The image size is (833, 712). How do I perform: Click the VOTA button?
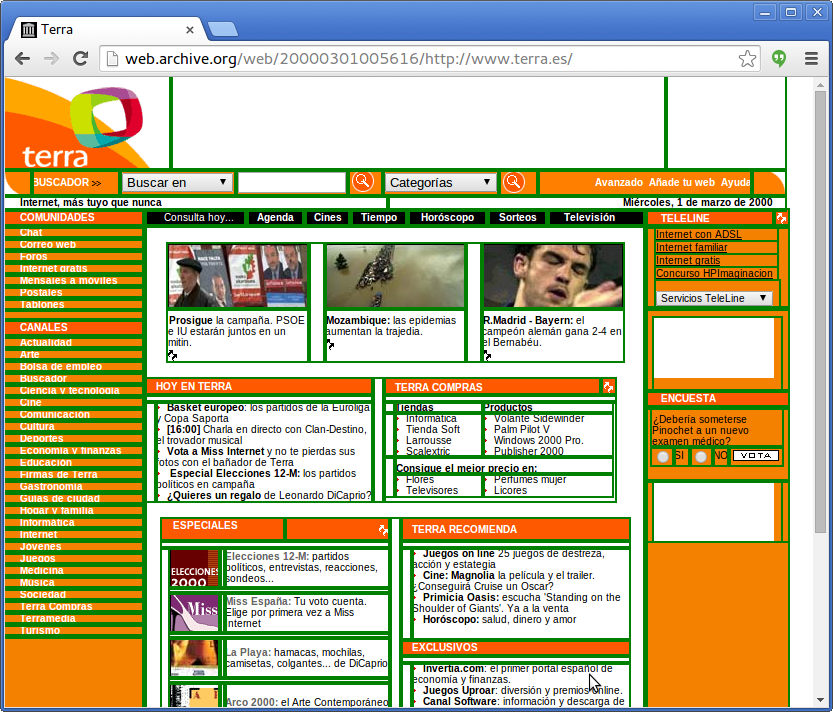tap(755, 455)
